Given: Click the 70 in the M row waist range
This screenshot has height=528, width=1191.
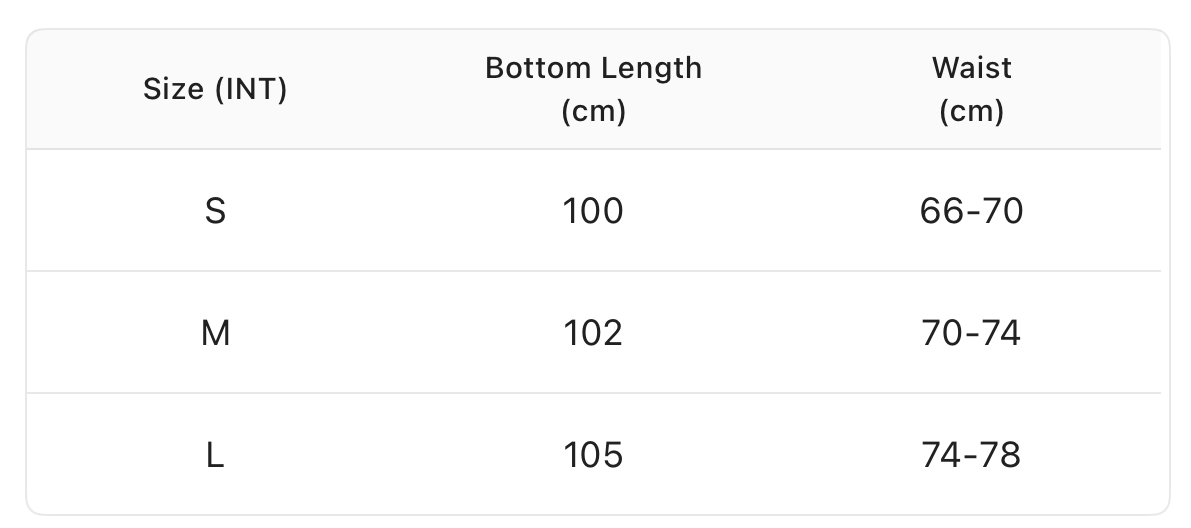Looking at the screenshot, I should (x=942, y=333).
